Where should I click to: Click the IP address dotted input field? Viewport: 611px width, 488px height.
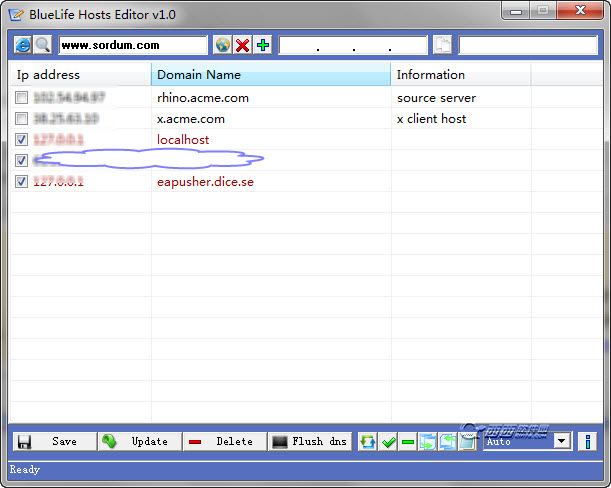353,45
